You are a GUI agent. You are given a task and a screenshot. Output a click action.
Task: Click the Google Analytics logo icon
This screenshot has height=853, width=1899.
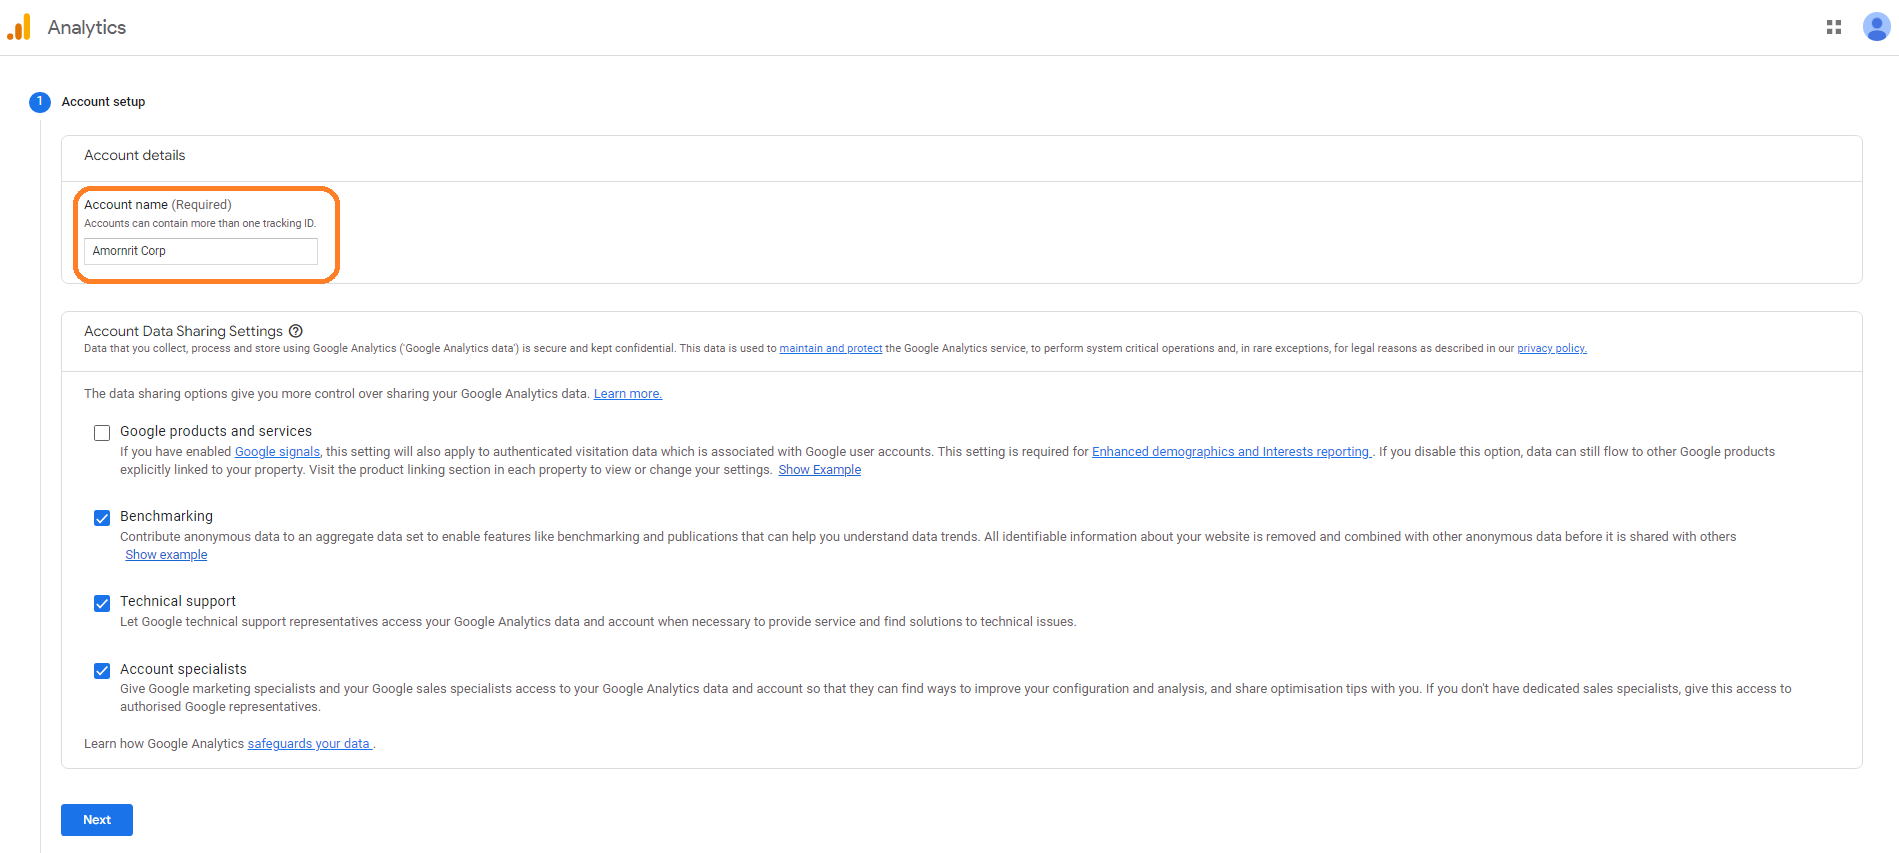click(19, 27)
